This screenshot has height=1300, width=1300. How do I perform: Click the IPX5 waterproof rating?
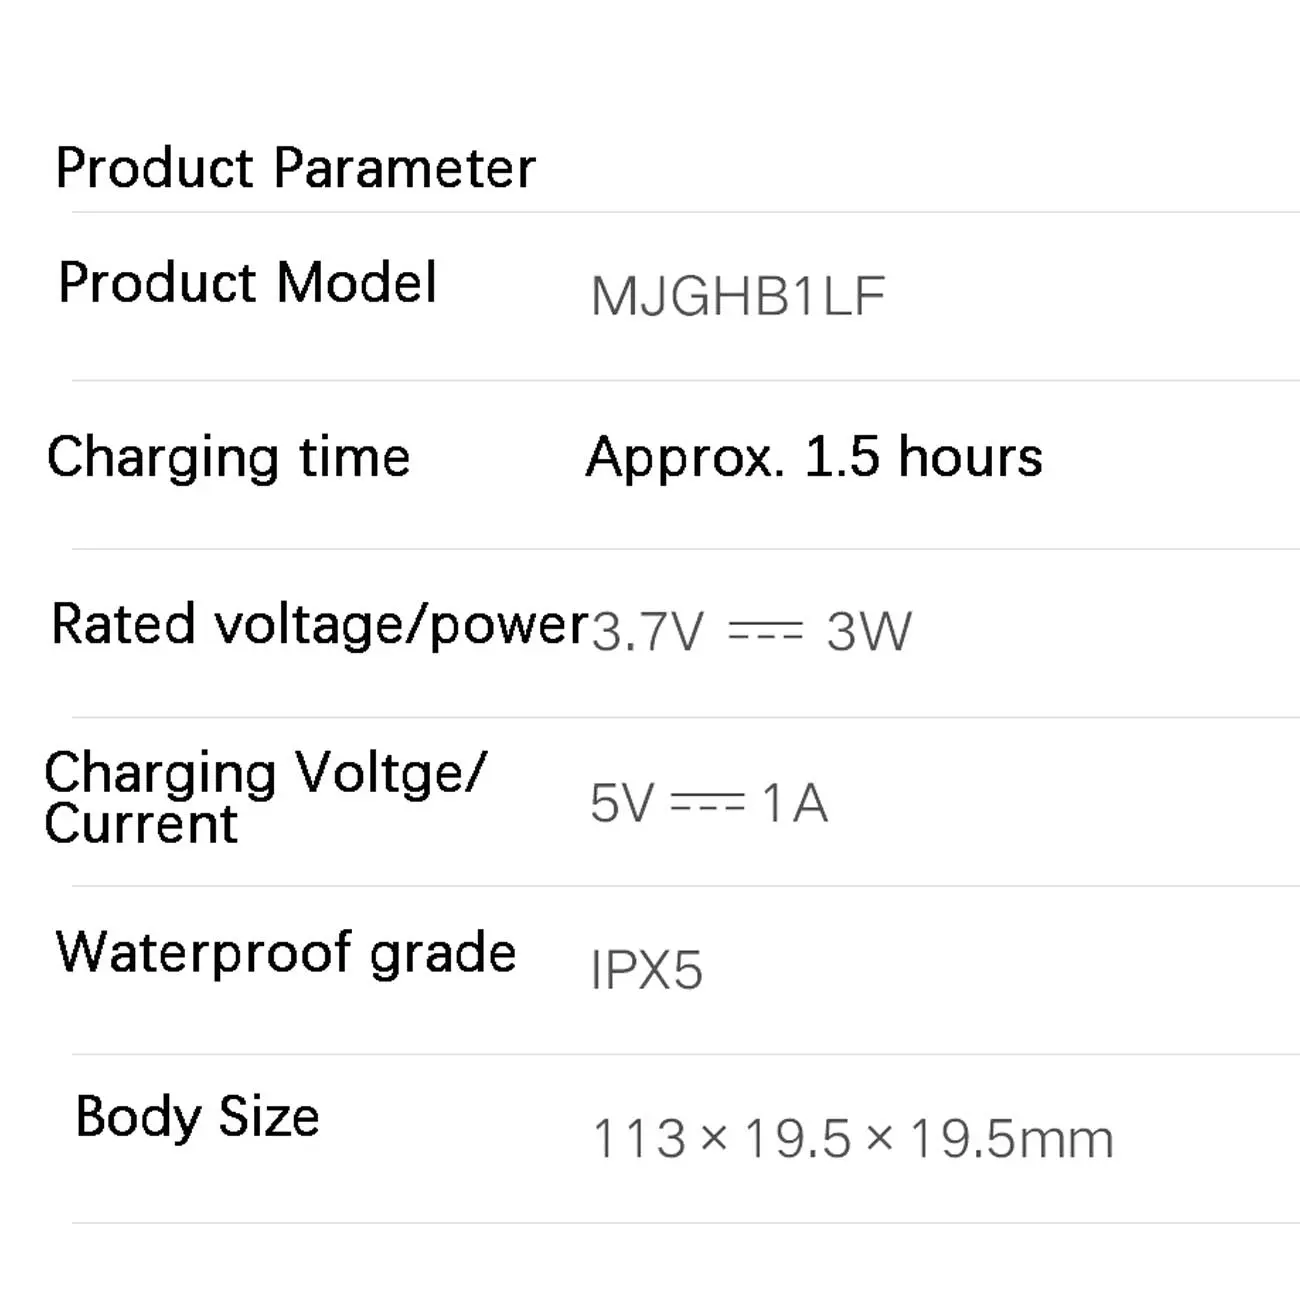coord(646,970)
